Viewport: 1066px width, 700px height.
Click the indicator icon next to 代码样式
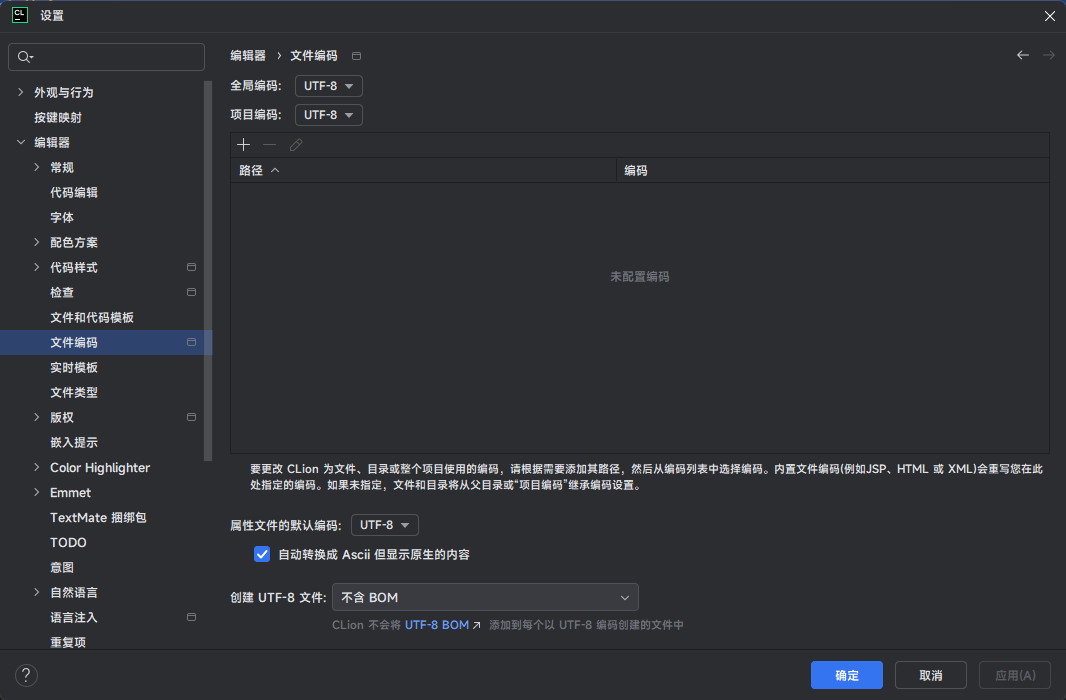[x=190, y=267]
